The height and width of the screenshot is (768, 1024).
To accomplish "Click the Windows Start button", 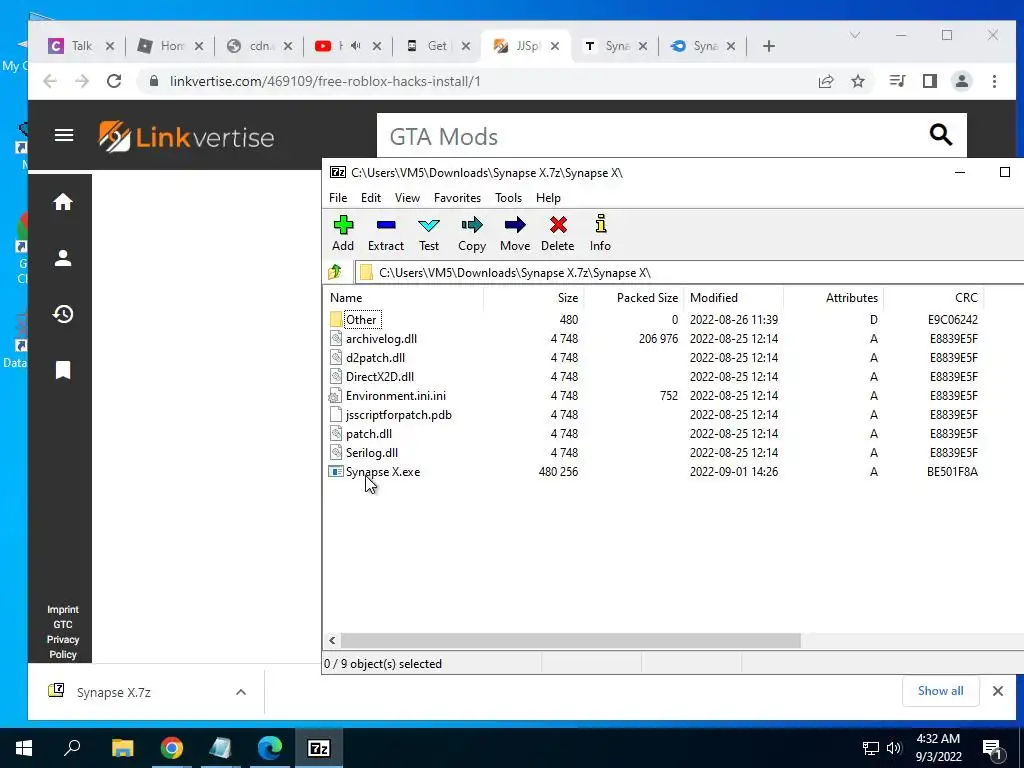I will tap(24, 748).
